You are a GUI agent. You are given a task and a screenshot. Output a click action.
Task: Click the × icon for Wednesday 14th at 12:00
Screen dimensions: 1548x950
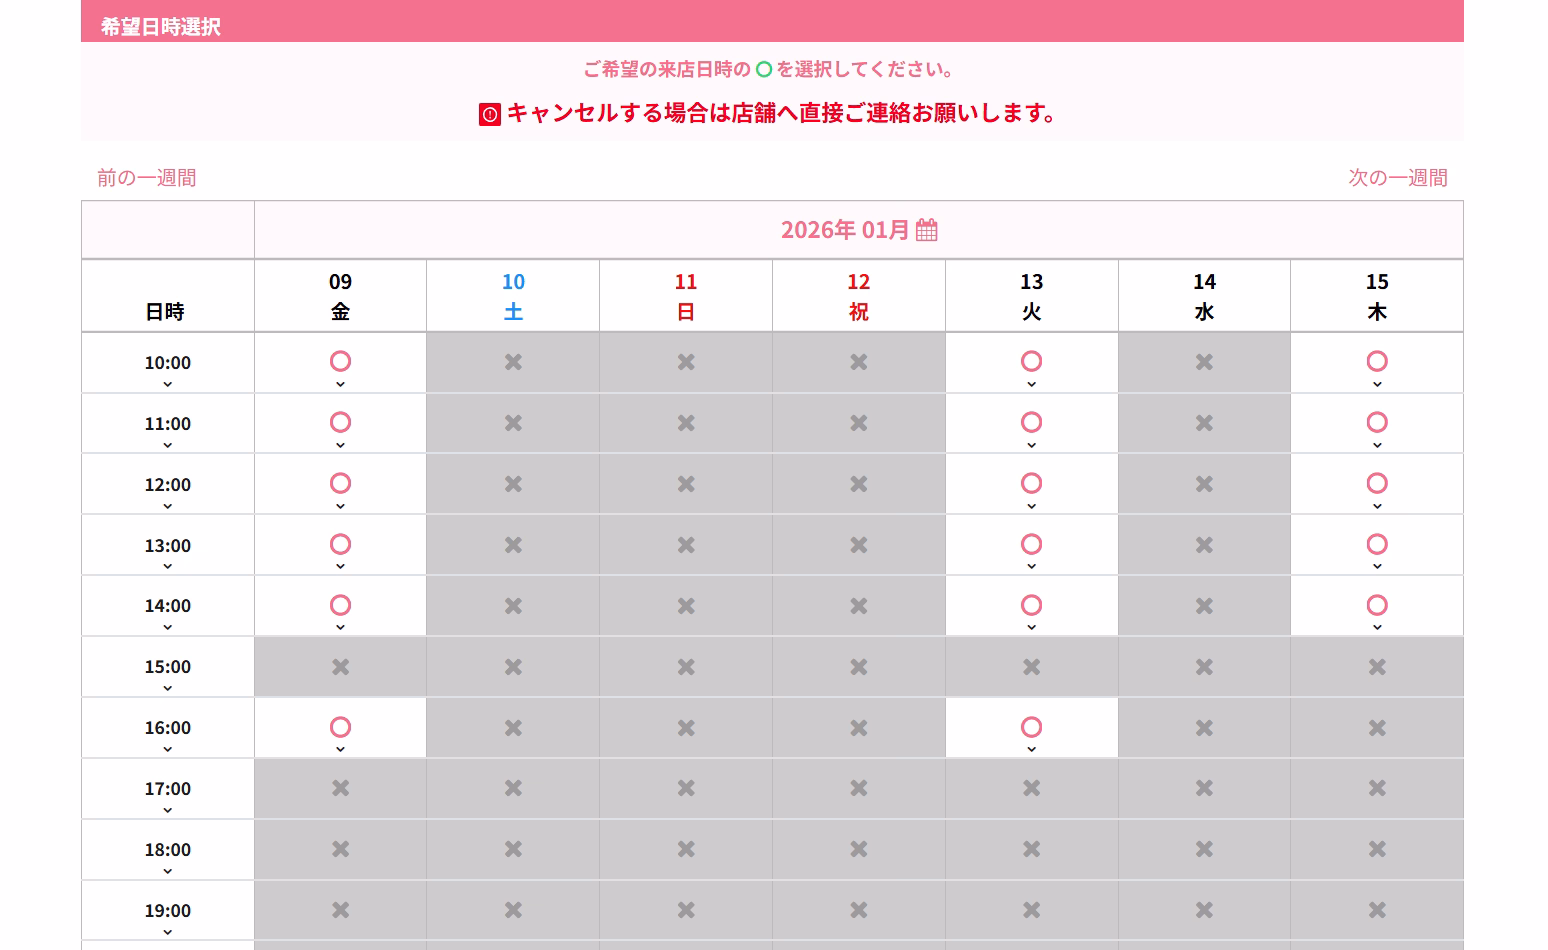click(x=1204, y=484)
